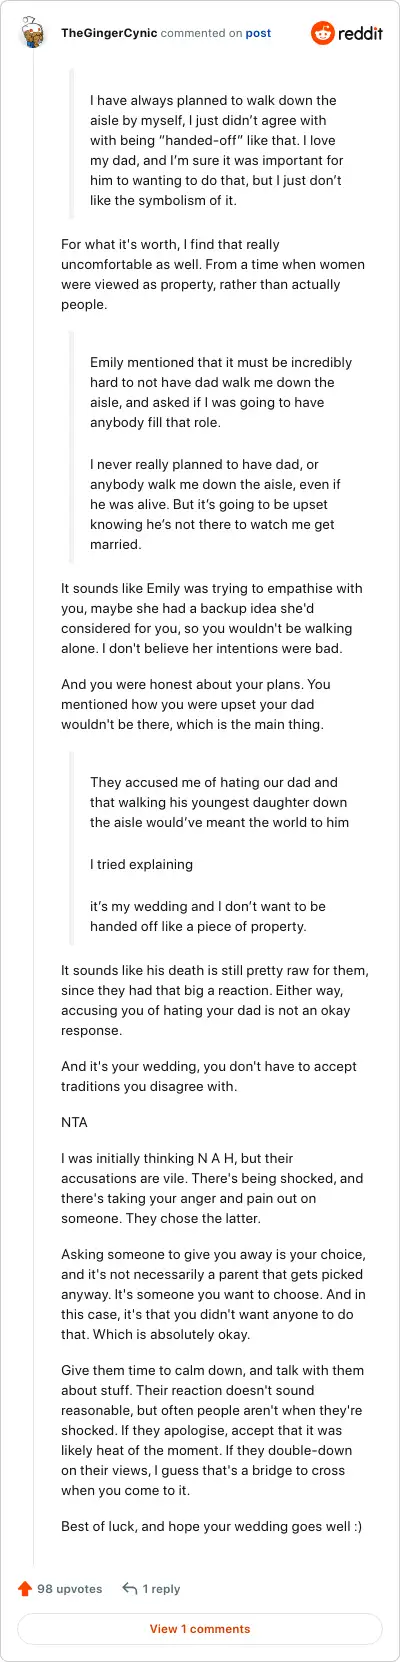Click the "reddit" wordmark text
This screenshot has height=1662, width=400.
tap(361, 33)
